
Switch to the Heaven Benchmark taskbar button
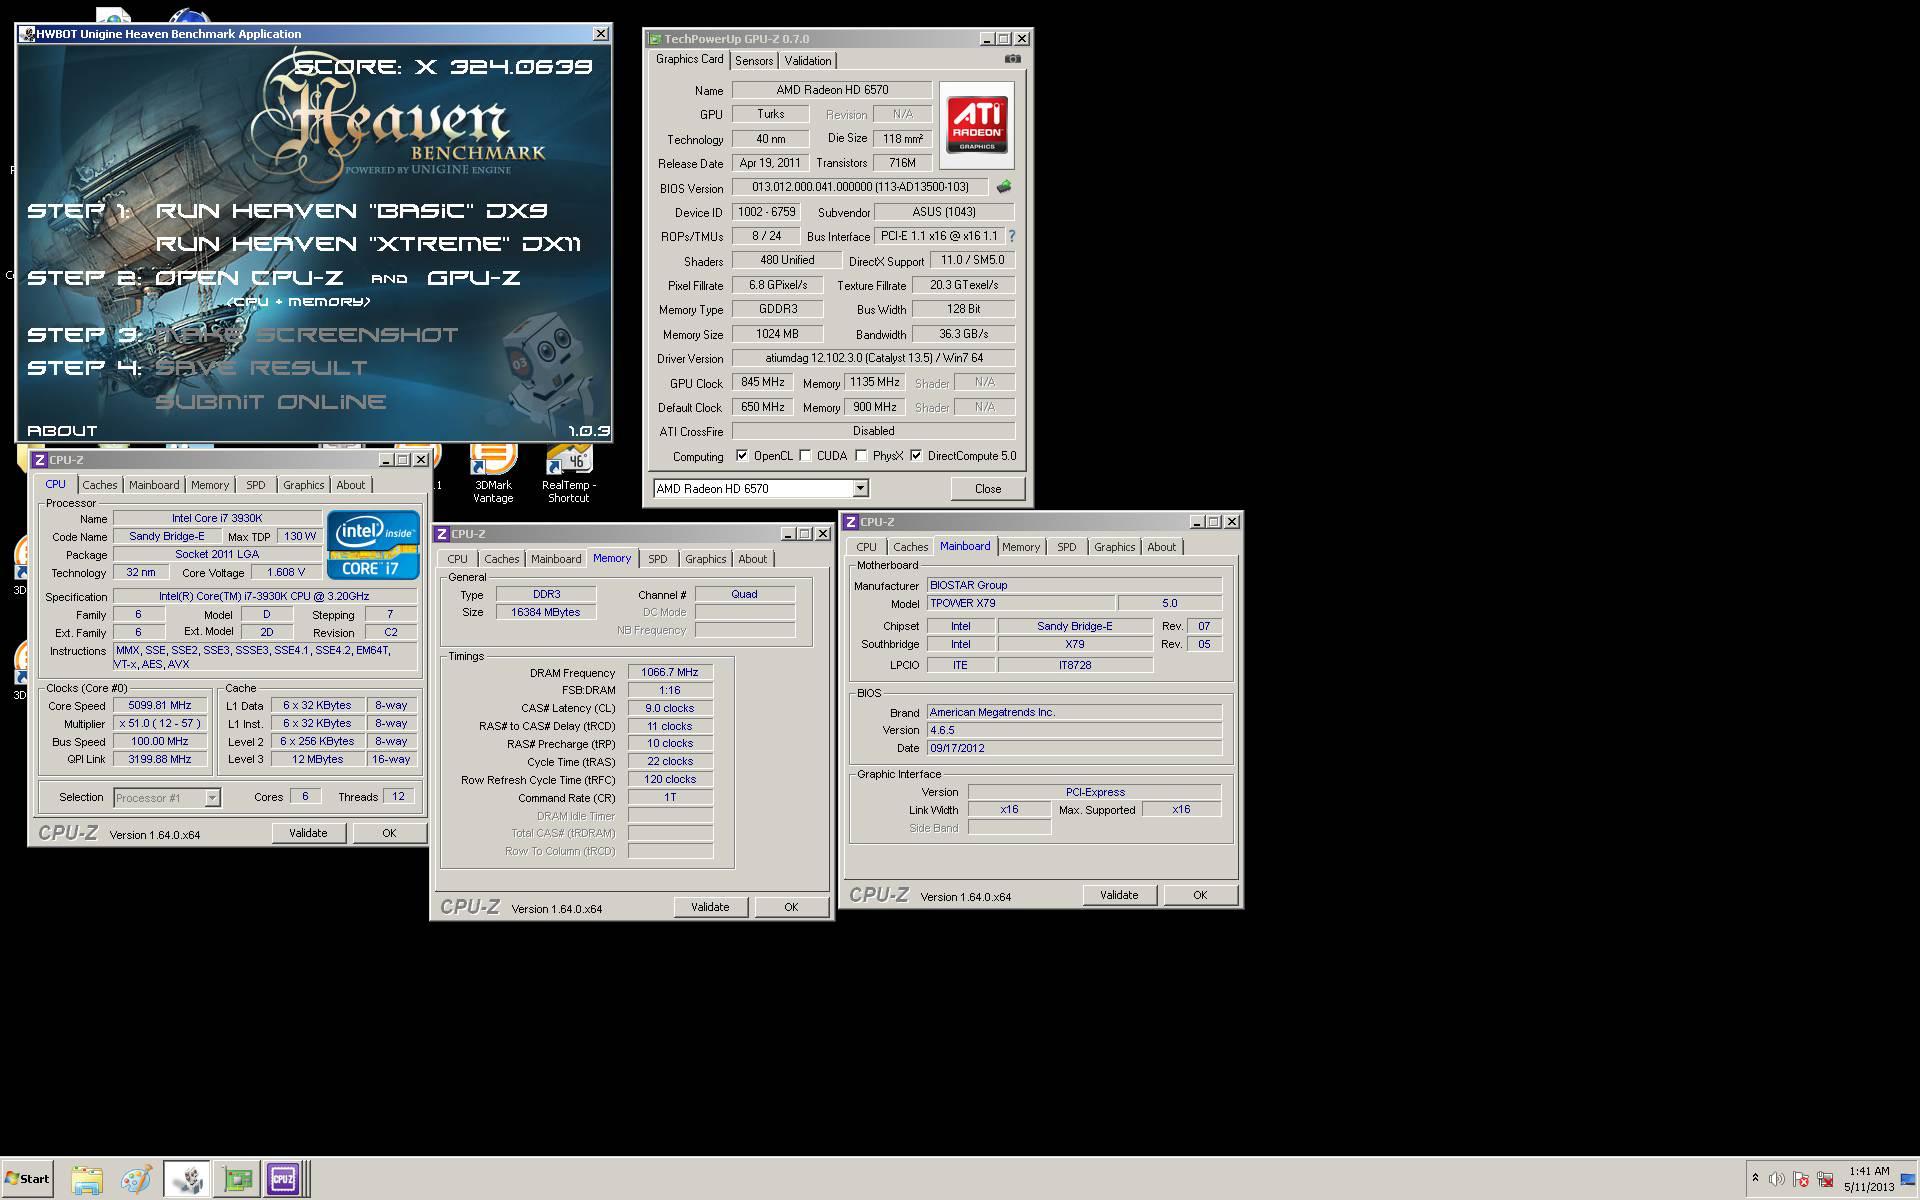click(187, 1179)
